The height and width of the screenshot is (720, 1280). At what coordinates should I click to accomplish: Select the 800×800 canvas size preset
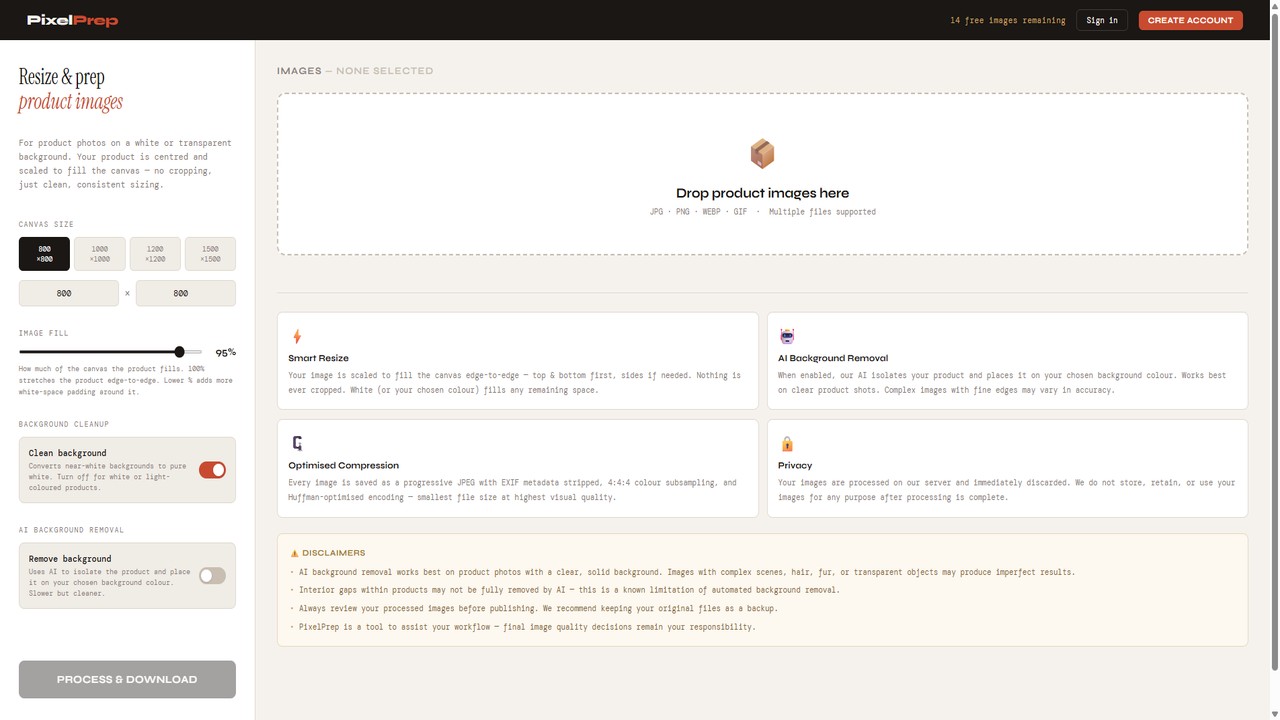click(x=44, y=254)
